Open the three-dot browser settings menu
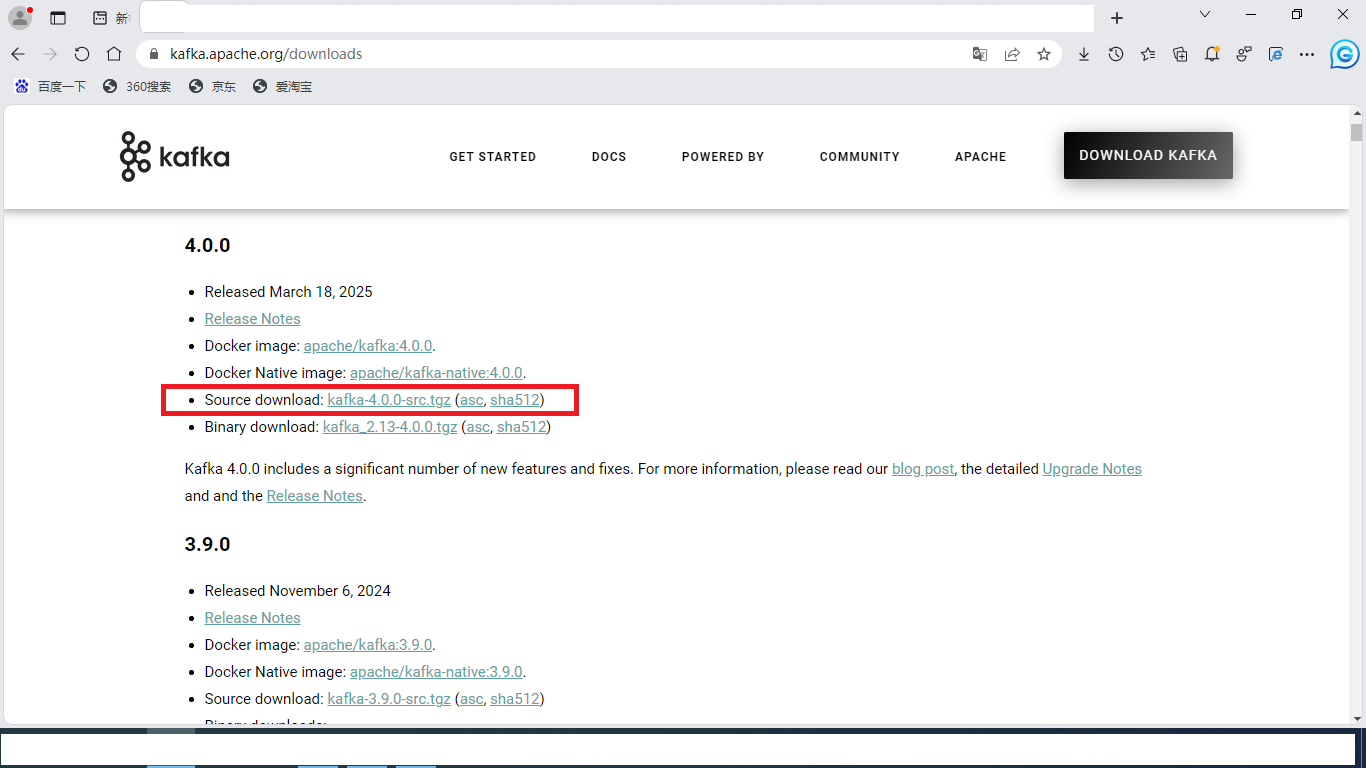 point(1308,54)
